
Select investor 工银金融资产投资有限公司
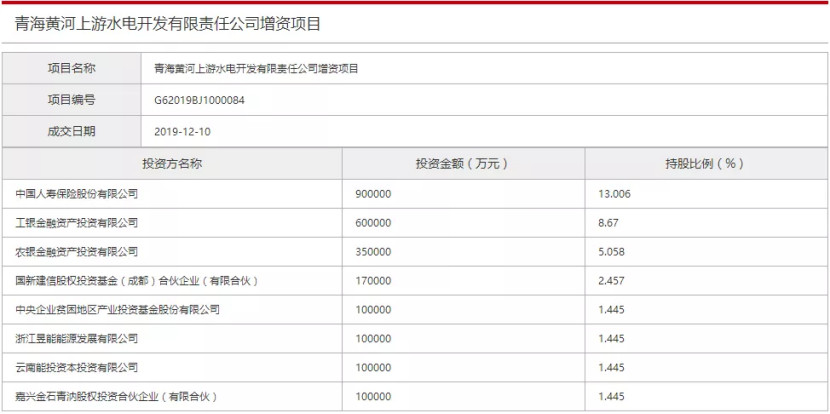(x=77, y=223)
